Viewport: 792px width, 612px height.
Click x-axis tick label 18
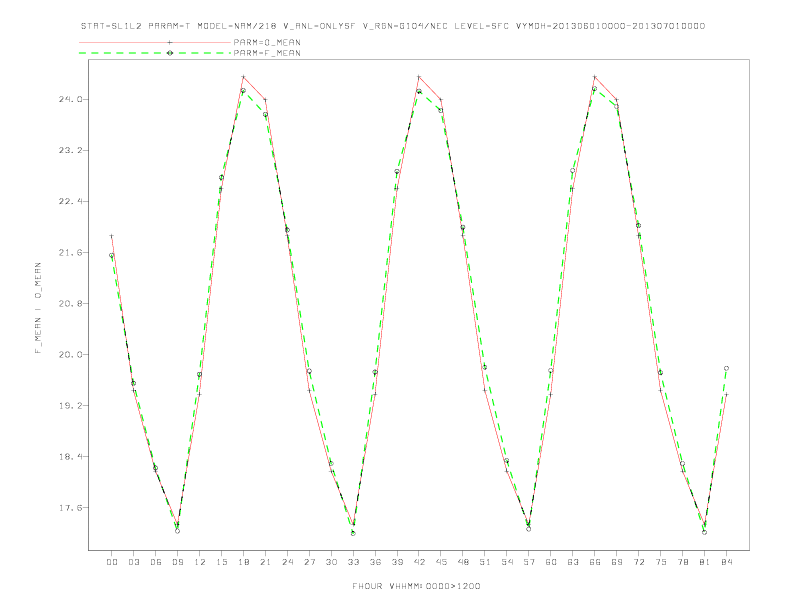[x=243, y=562]
